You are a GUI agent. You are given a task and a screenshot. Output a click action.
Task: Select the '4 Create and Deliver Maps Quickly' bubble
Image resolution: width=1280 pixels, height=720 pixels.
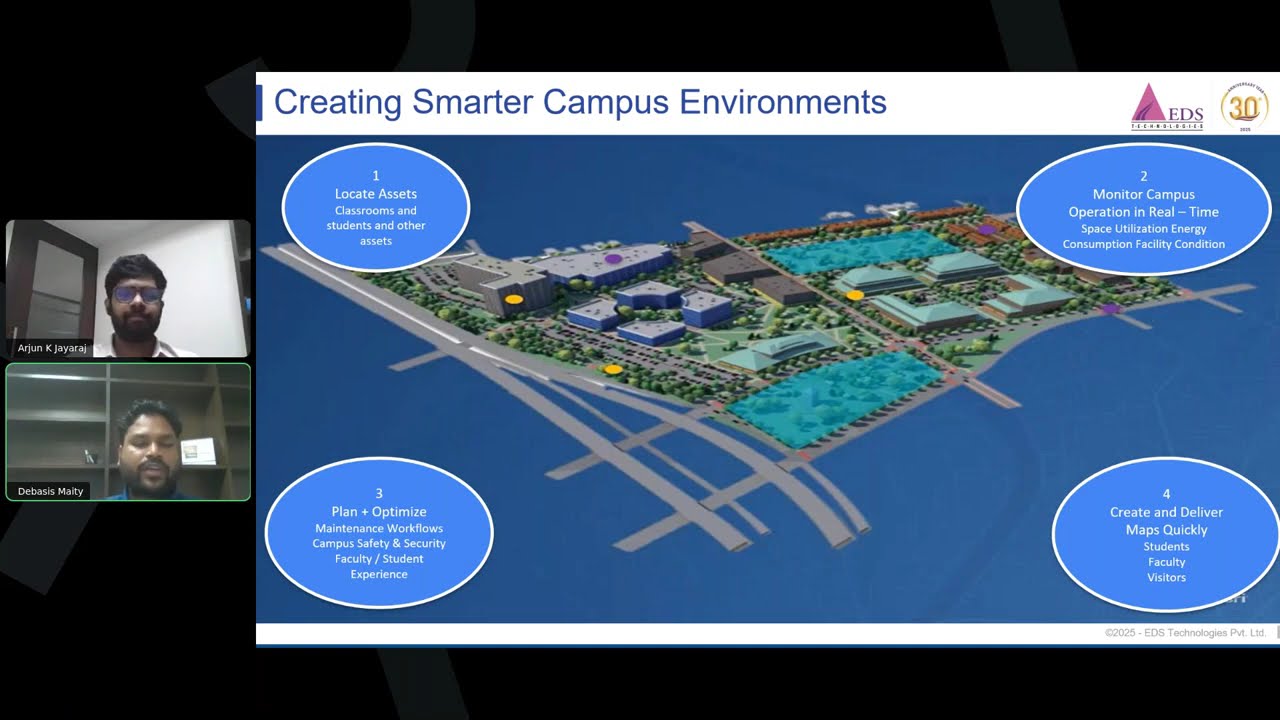point(1166,535)
